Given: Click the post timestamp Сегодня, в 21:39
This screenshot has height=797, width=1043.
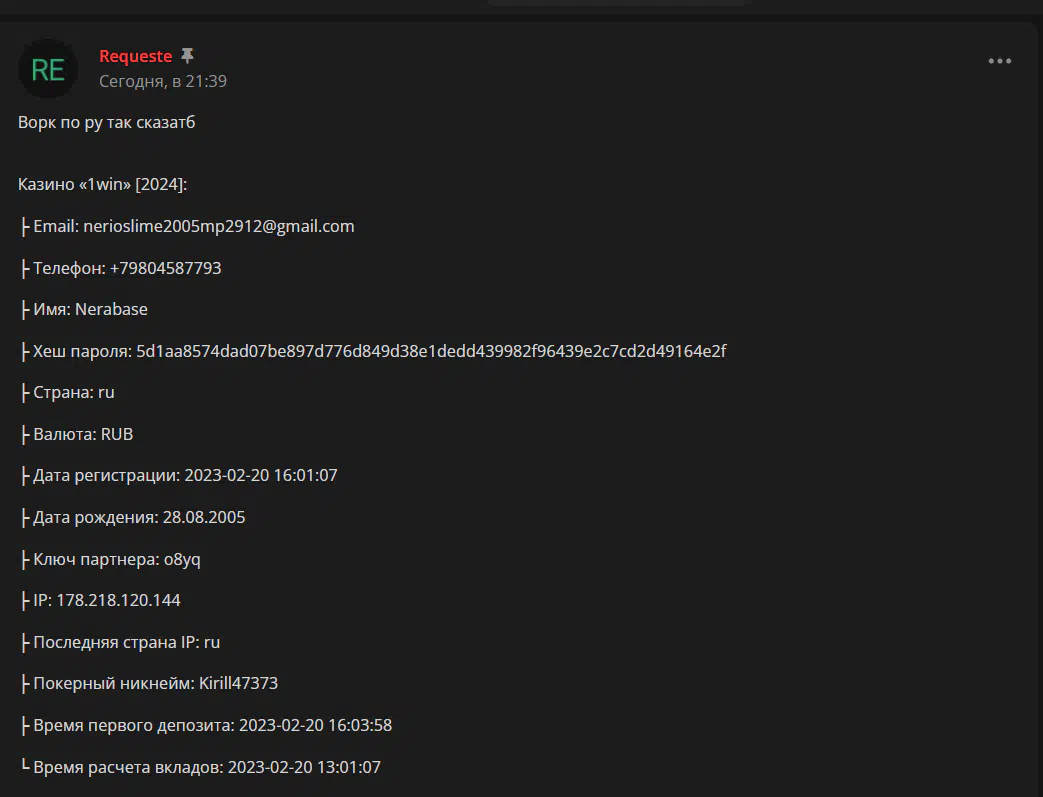Looking at the screenshot, I should [x=163, y=81].
